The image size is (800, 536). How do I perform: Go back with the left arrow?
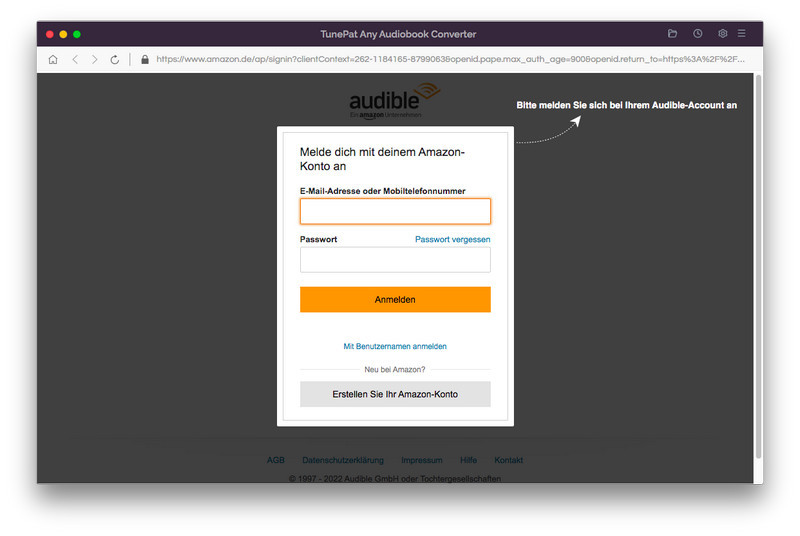coord(74,60)
